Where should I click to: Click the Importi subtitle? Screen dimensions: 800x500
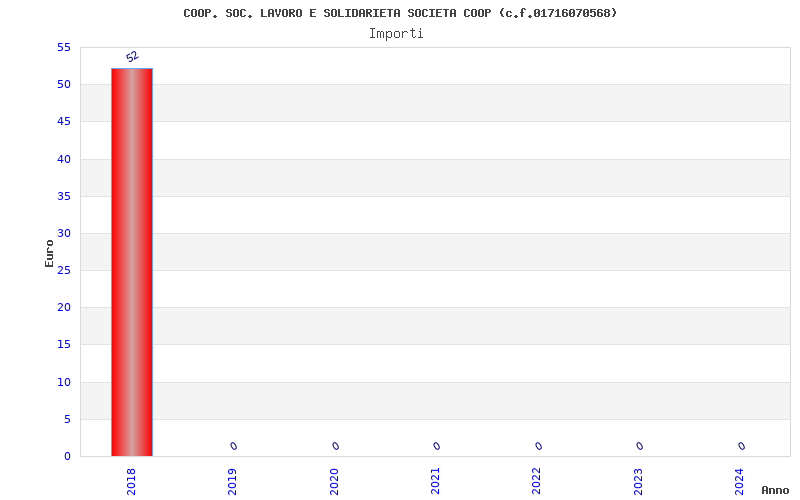click(396, 34)
